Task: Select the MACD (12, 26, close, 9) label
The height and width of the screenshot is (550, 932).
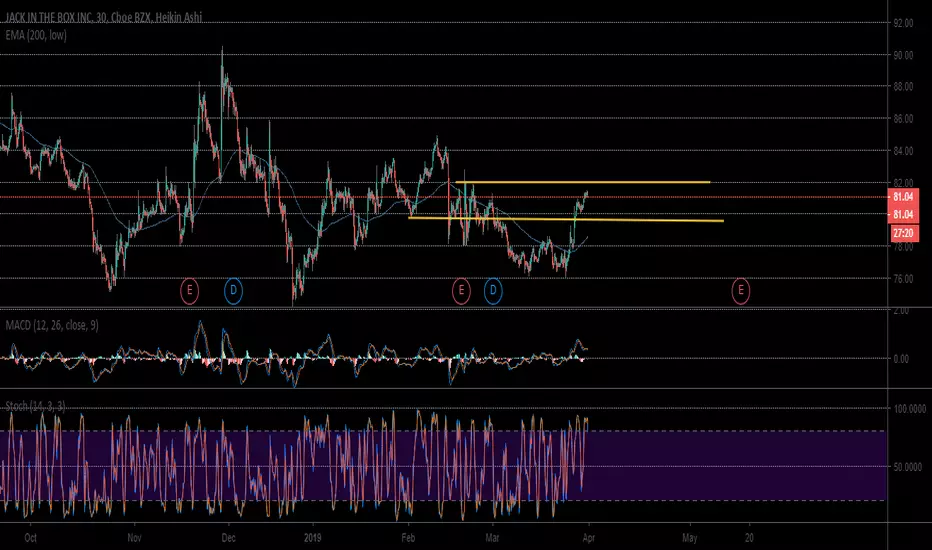Action: coord(52,325)
